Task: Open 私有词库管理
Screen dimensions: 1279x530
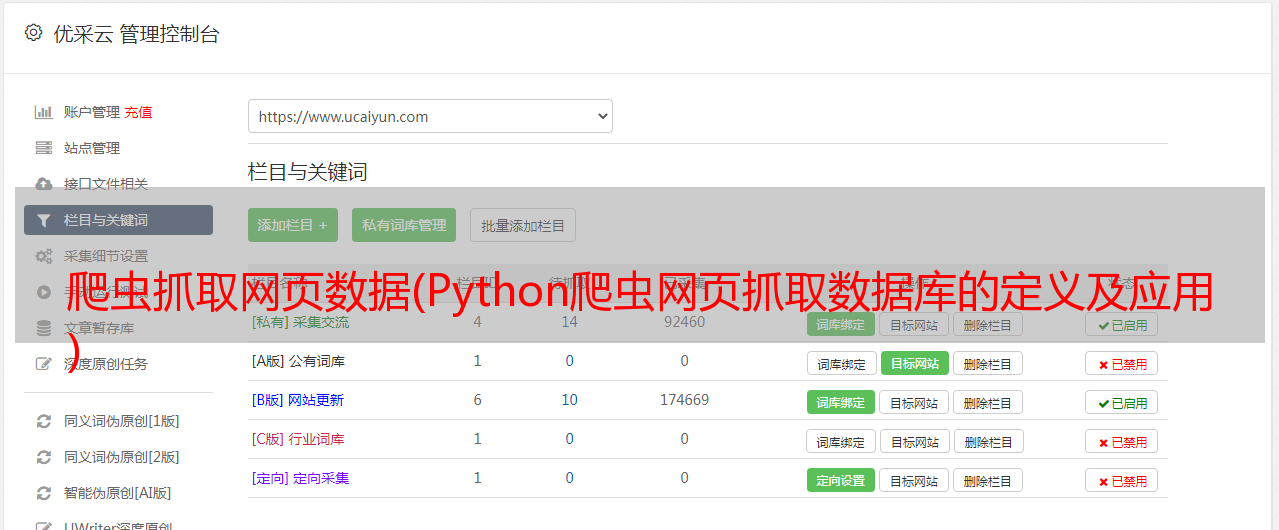Action: 404,225
